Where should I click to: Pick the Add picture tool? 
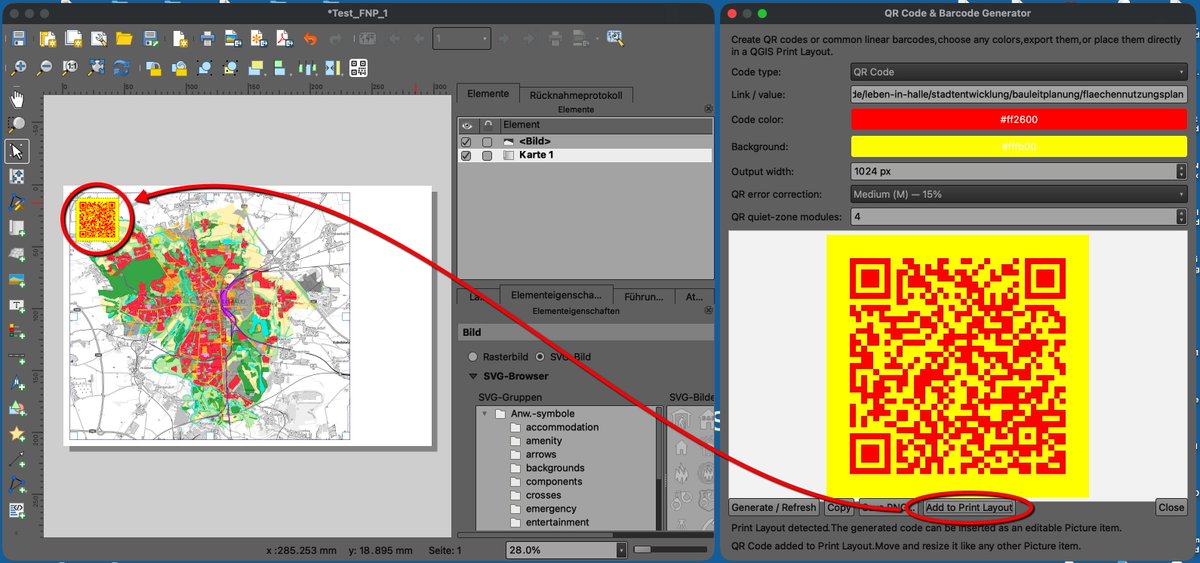17,279
